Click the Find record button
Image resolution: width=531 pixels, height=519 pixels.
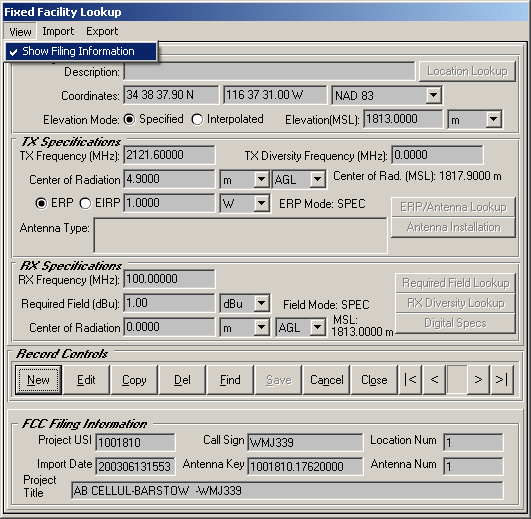click(230, 380)
